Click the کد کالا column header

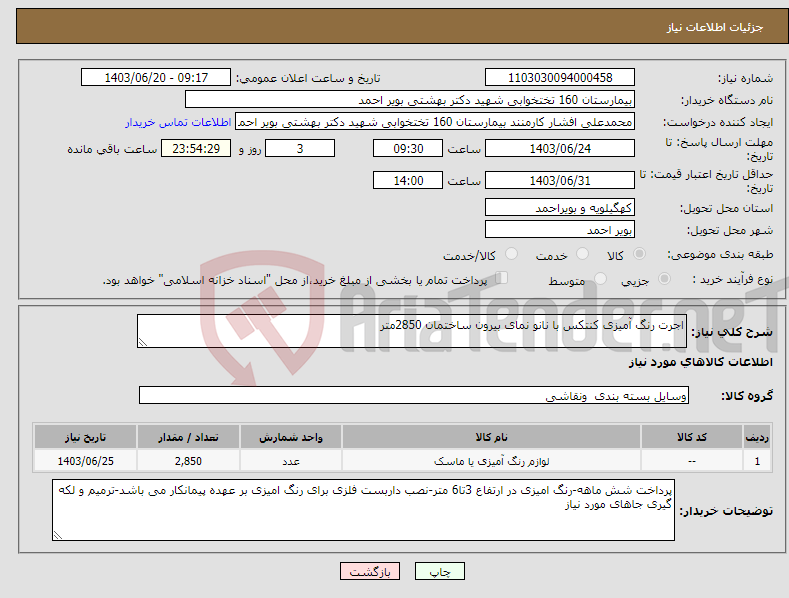pyautogui.click(x=691, y=437)
